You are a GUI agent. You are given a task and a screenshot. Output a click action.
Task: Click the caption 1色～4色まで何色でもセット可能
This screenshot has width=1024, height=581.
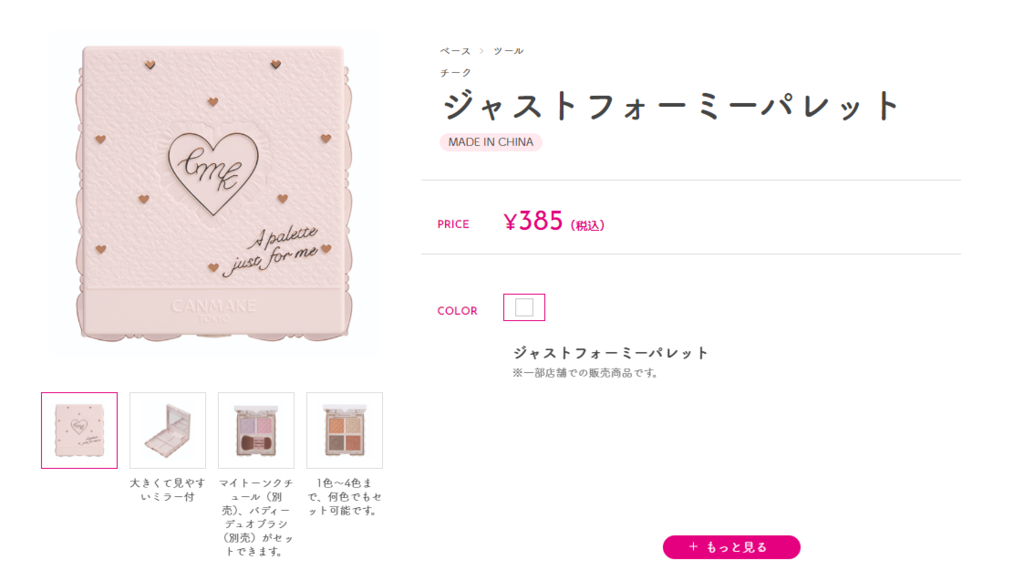pos(345,497)
